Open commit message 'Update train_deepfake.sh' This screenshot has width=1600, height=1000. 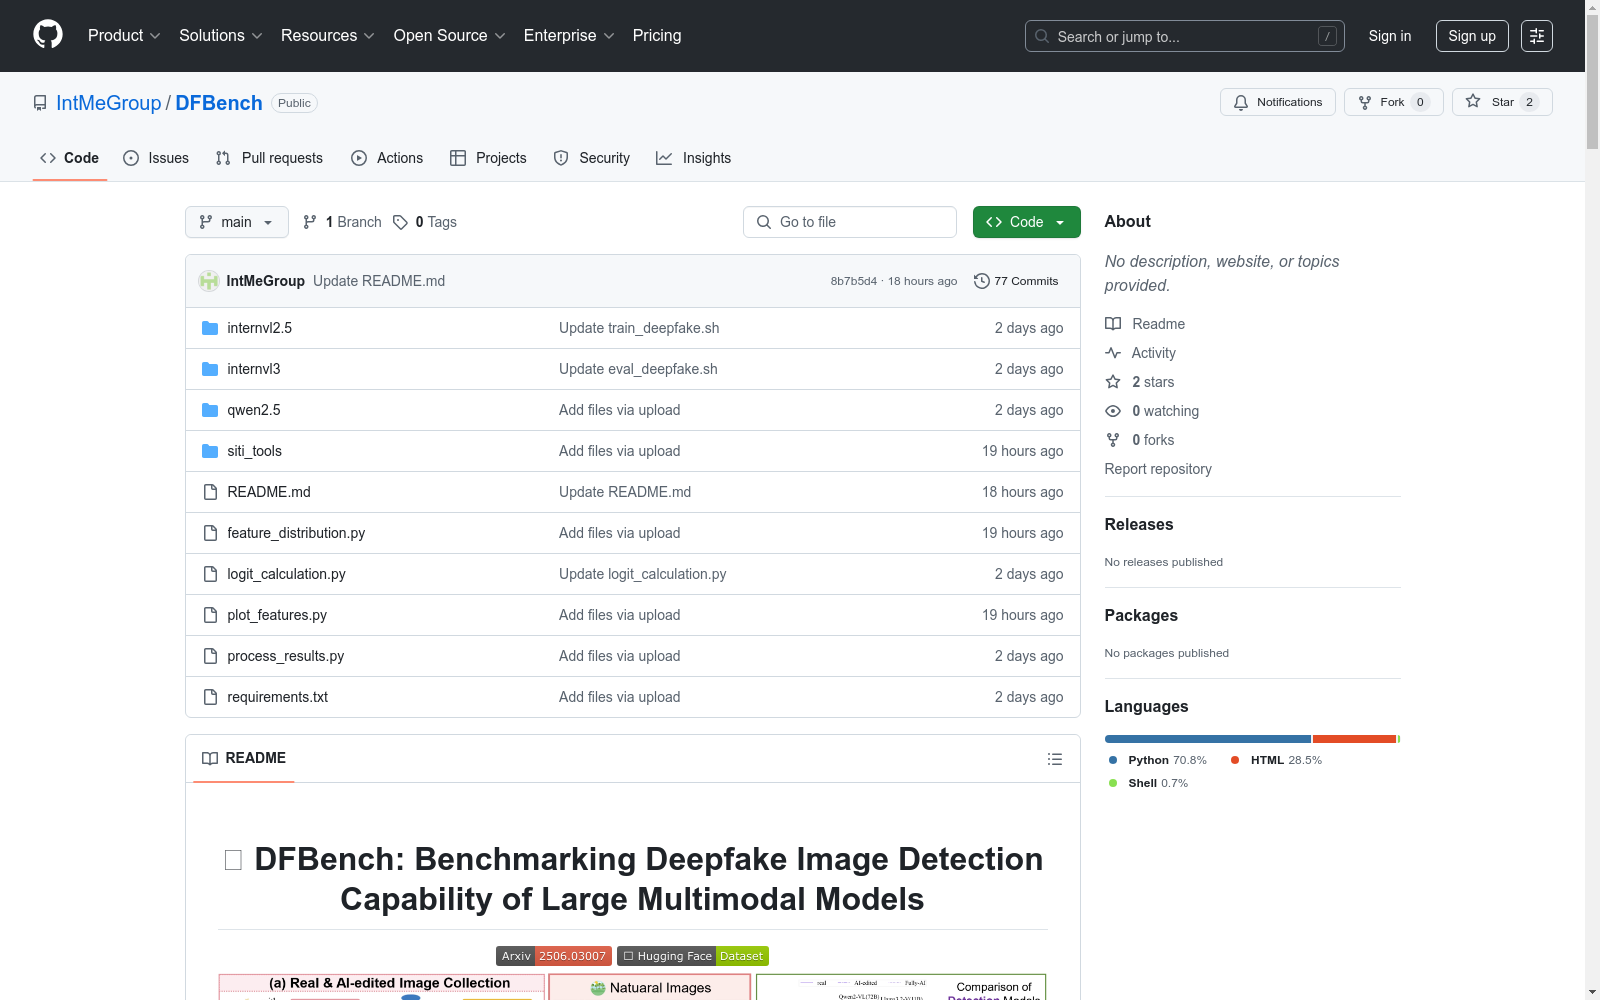click(639, 328)
